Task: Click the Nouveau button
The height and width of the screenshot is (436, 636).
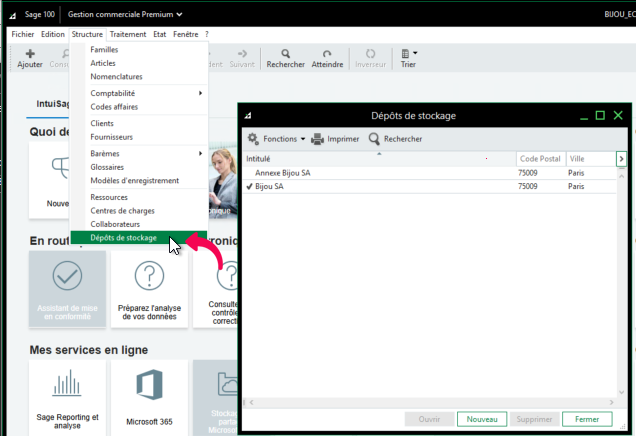Action: point(482,419)
